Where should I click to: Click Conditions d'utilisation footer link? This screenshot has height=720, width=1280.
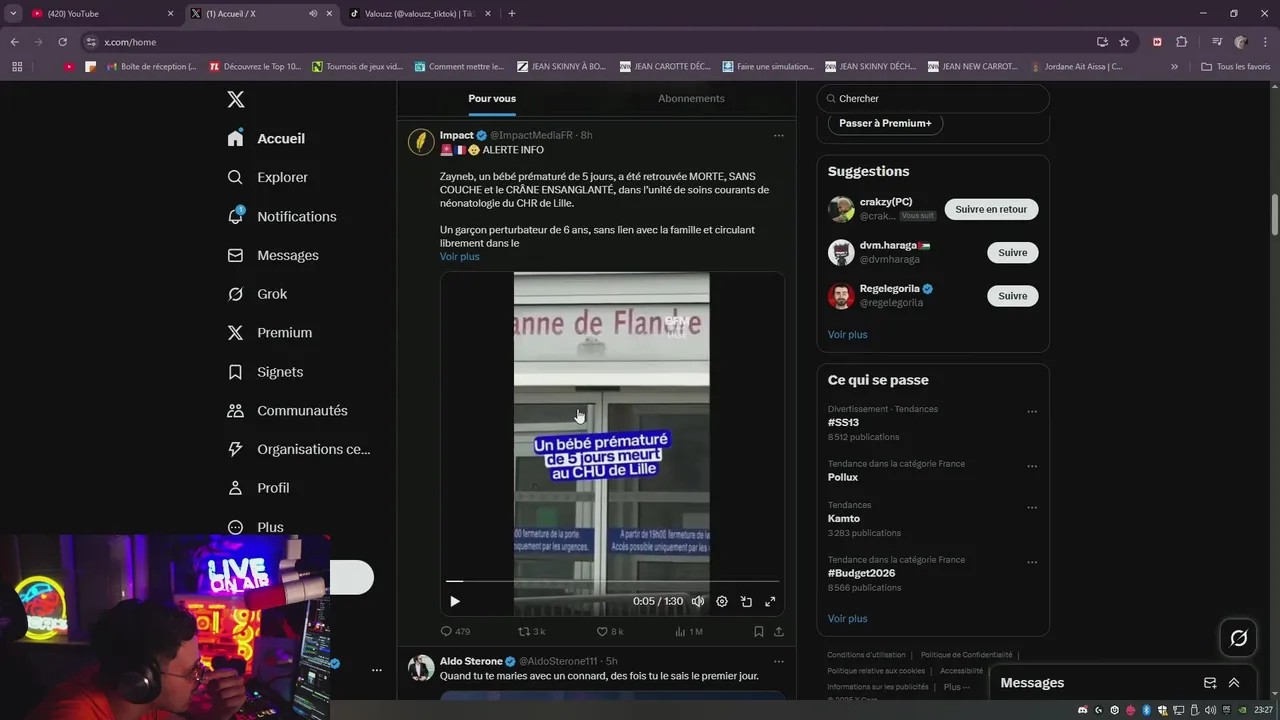pyautogui.click(x=866, y=655)
